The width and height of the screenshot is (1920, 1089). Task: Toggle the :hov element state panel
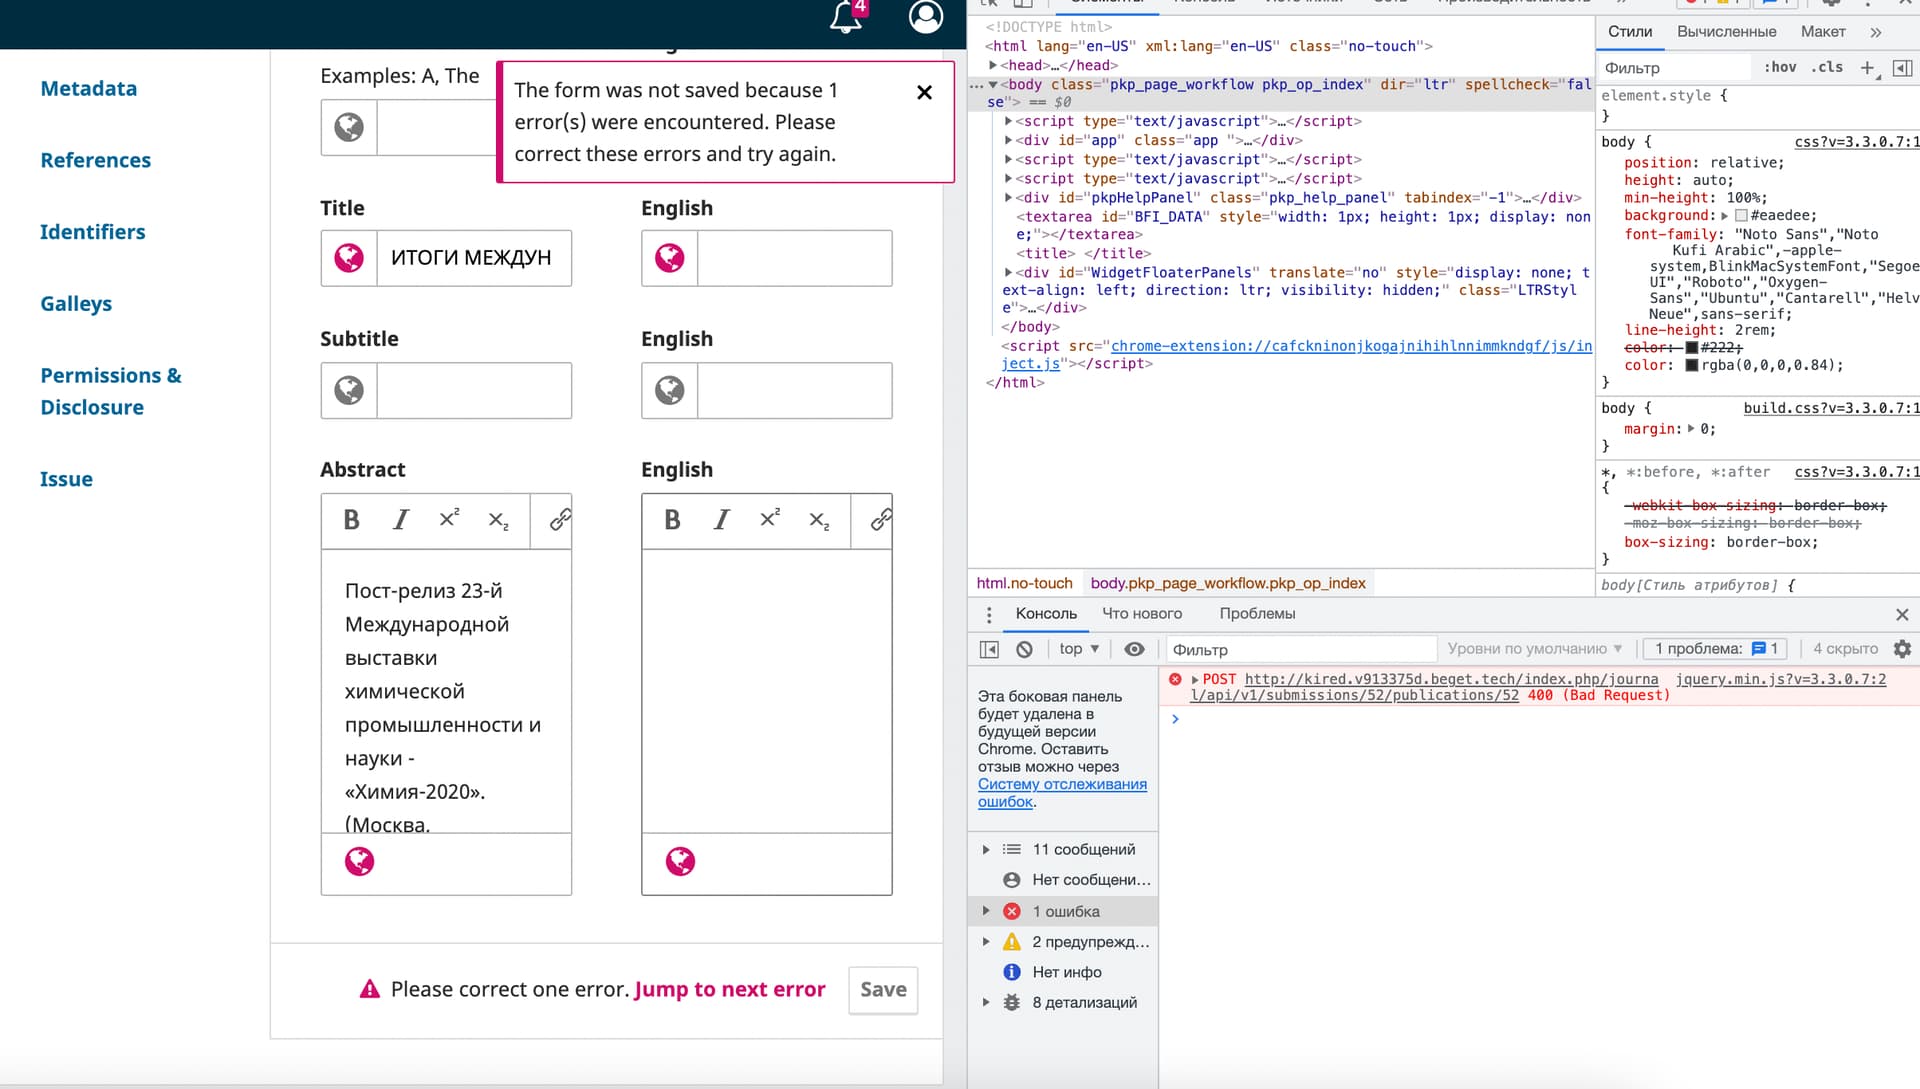(x=1780, y=67)
